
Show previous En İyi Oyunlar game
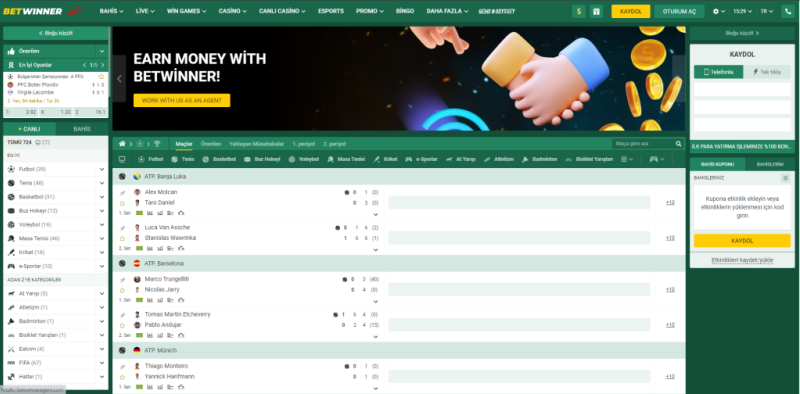click(x=85, y=65)
